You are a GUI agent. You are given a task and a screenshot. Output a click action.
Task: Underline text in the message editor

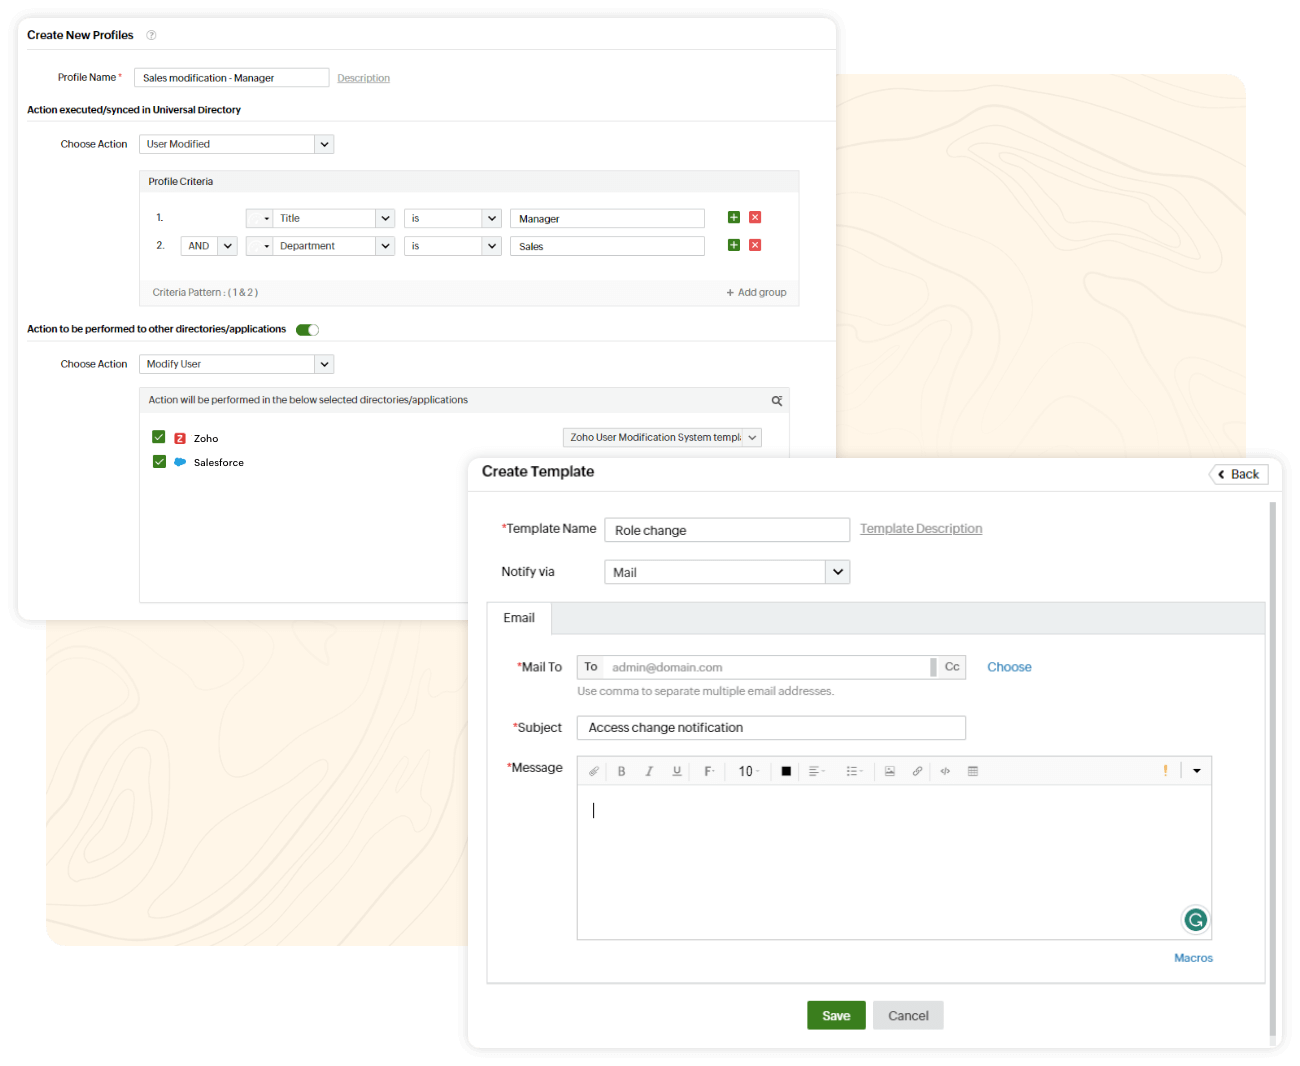(x=676, y=770)
